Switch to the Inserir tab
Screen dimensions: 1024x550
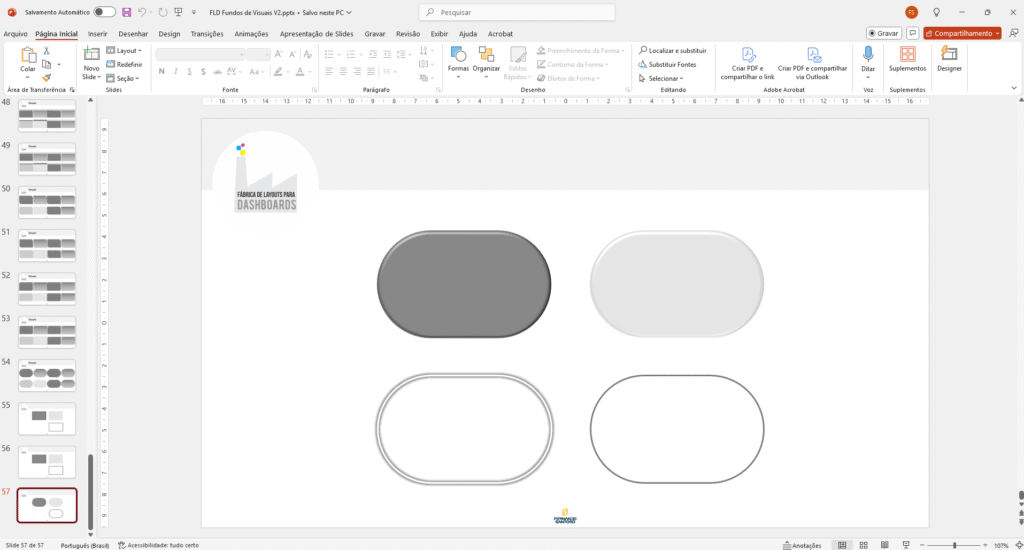tap(97, 33)
